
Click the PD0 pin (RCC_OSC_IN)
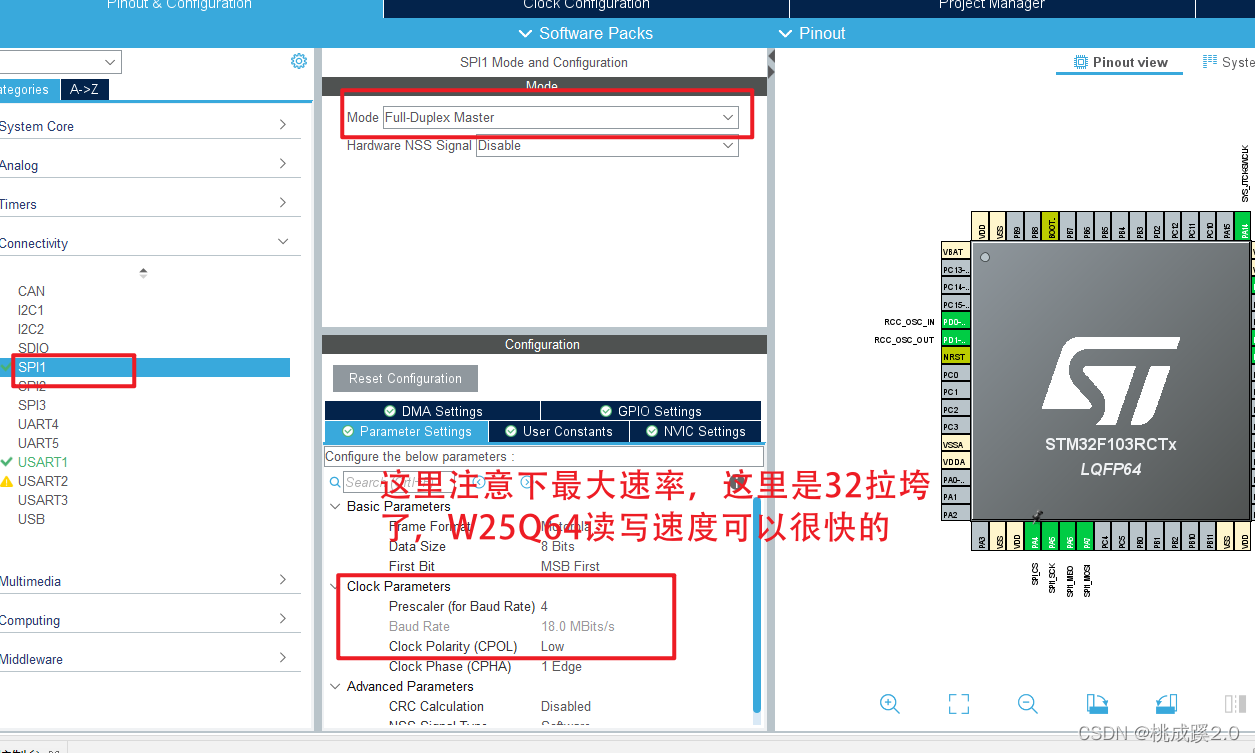coord(955,322)
